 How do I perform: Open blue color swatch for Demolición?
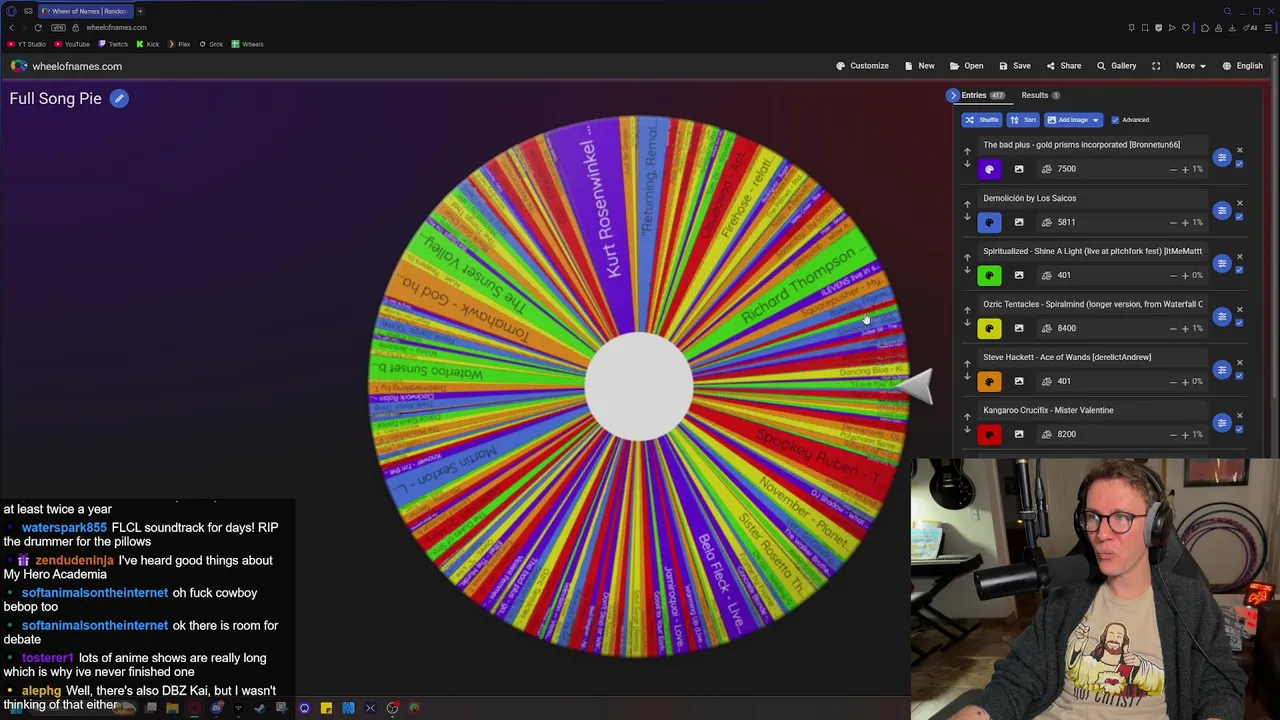pos(989,222)
